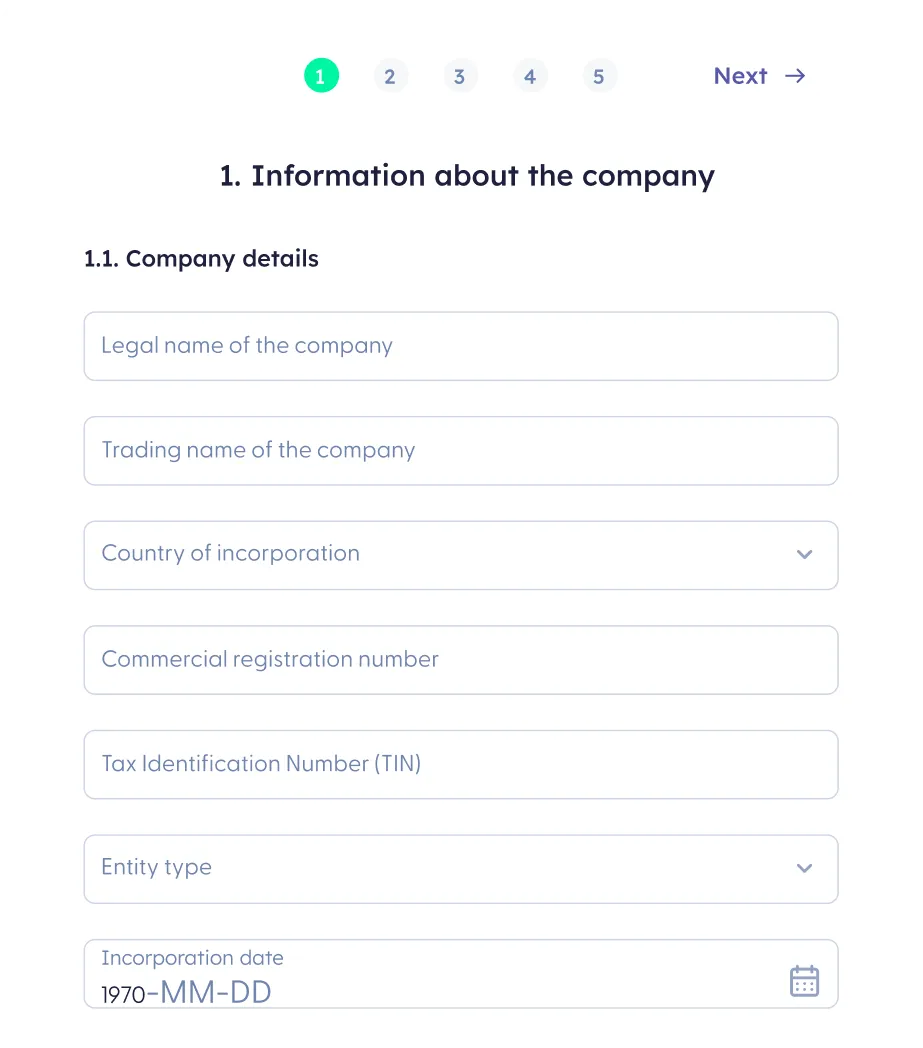Select the green step 1 indicator

point(321,75)
